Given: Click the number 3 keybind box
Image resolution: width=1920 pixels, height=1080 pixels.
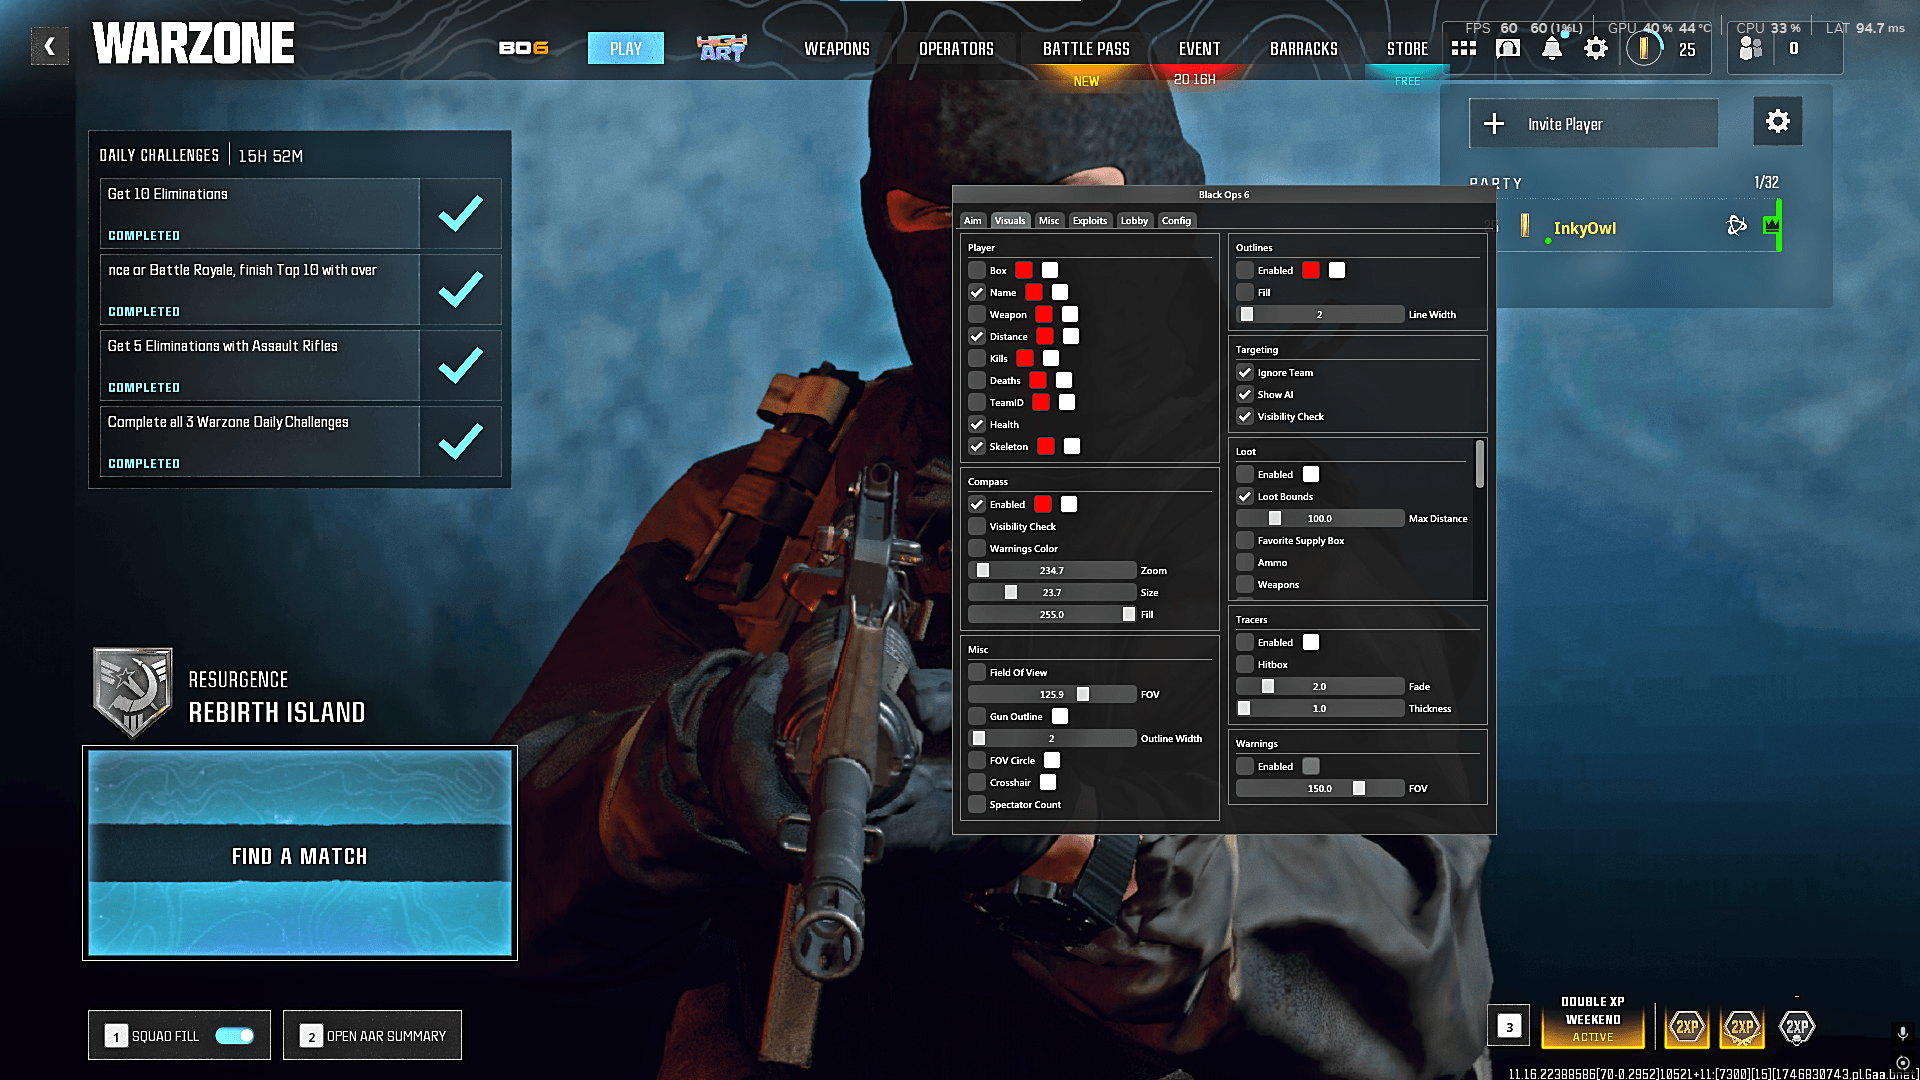Looking at the screenshot, I should [1509, 1026].
